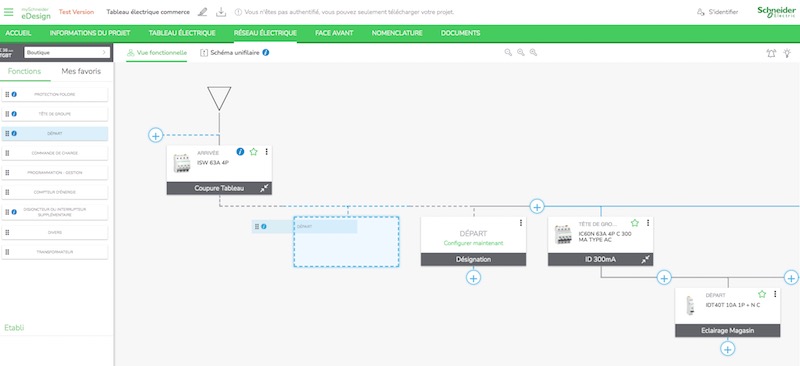This screenshot has width=800, height=366.
Task: Select Divers function
Action: pyautogui.click(x=55, y=232)
